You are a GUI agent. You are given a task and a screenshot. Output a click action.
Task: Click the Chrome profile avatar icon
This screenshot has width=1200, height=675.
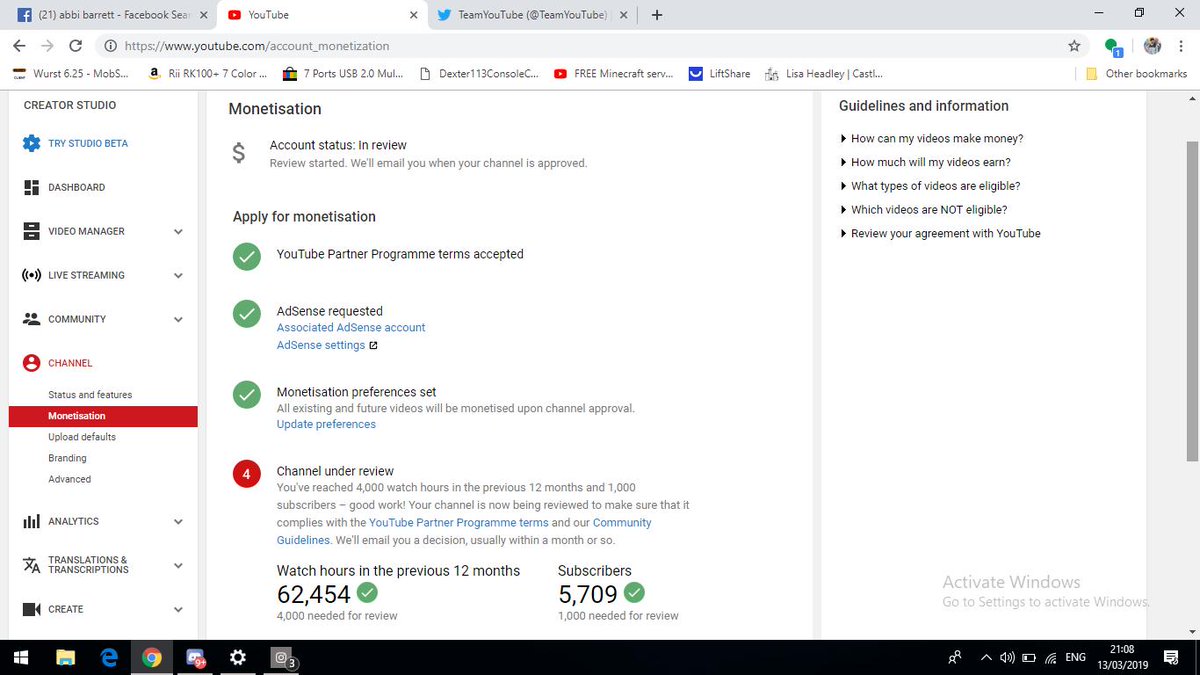1152,46
